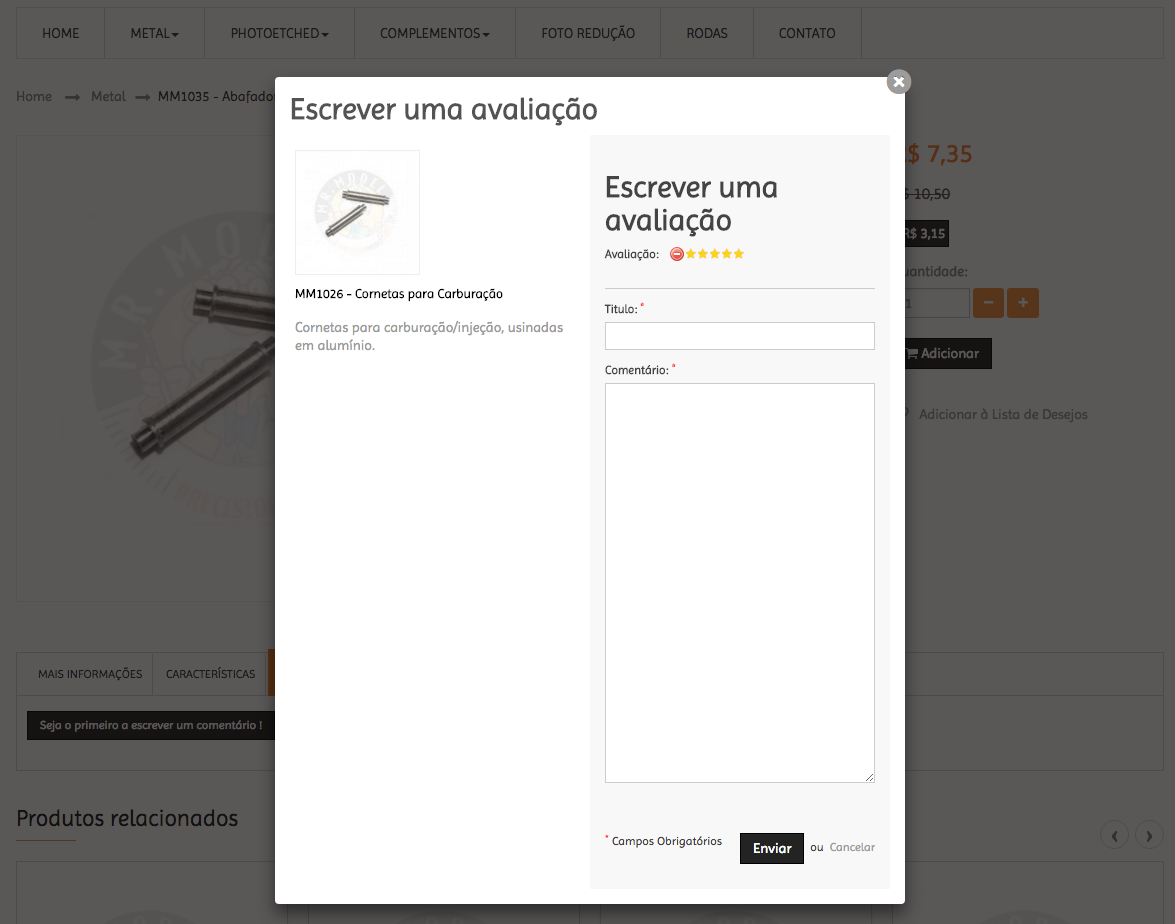Open the FOTO REDUÇÃO menu item
This screenshot has width=1175, height=924.
pos(588,34)
